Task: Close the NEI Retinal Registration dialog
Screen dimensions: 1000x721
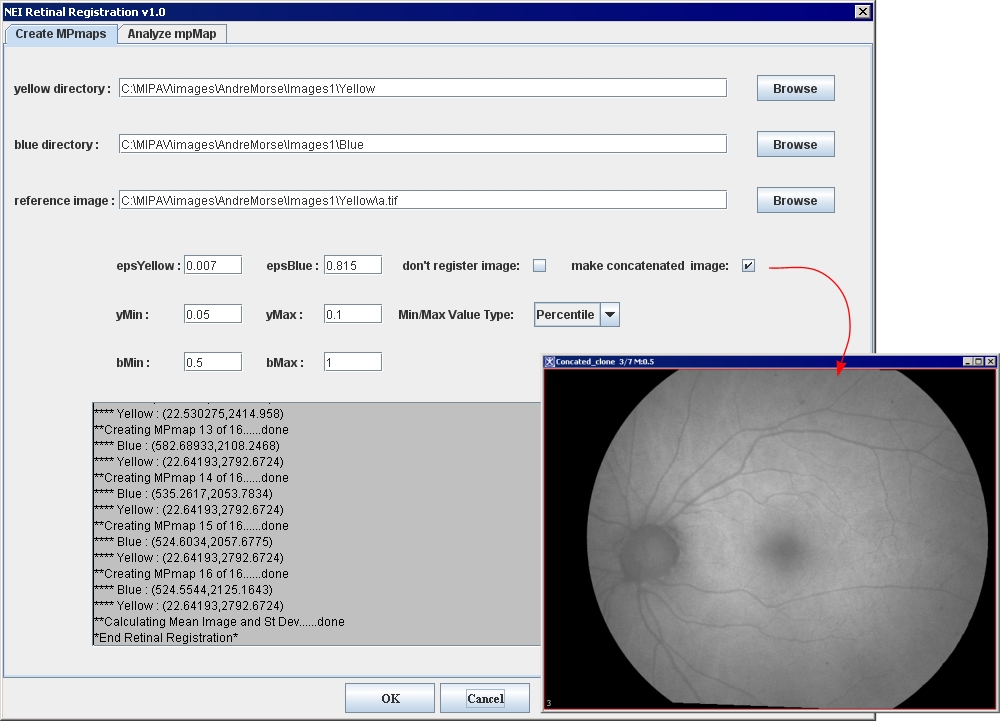Action: (862, 11)
